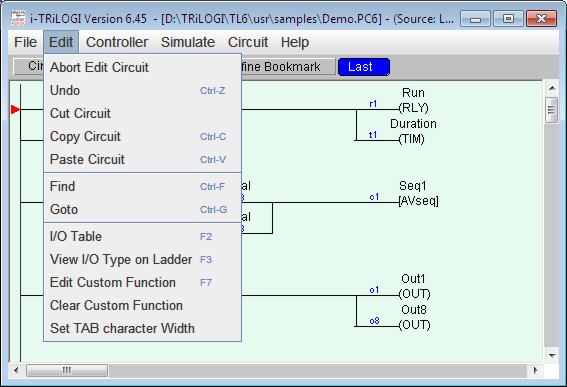Viewport: 567px width, 387px height.
Task: Open the Simulate menu
Action: pos(188,42)
